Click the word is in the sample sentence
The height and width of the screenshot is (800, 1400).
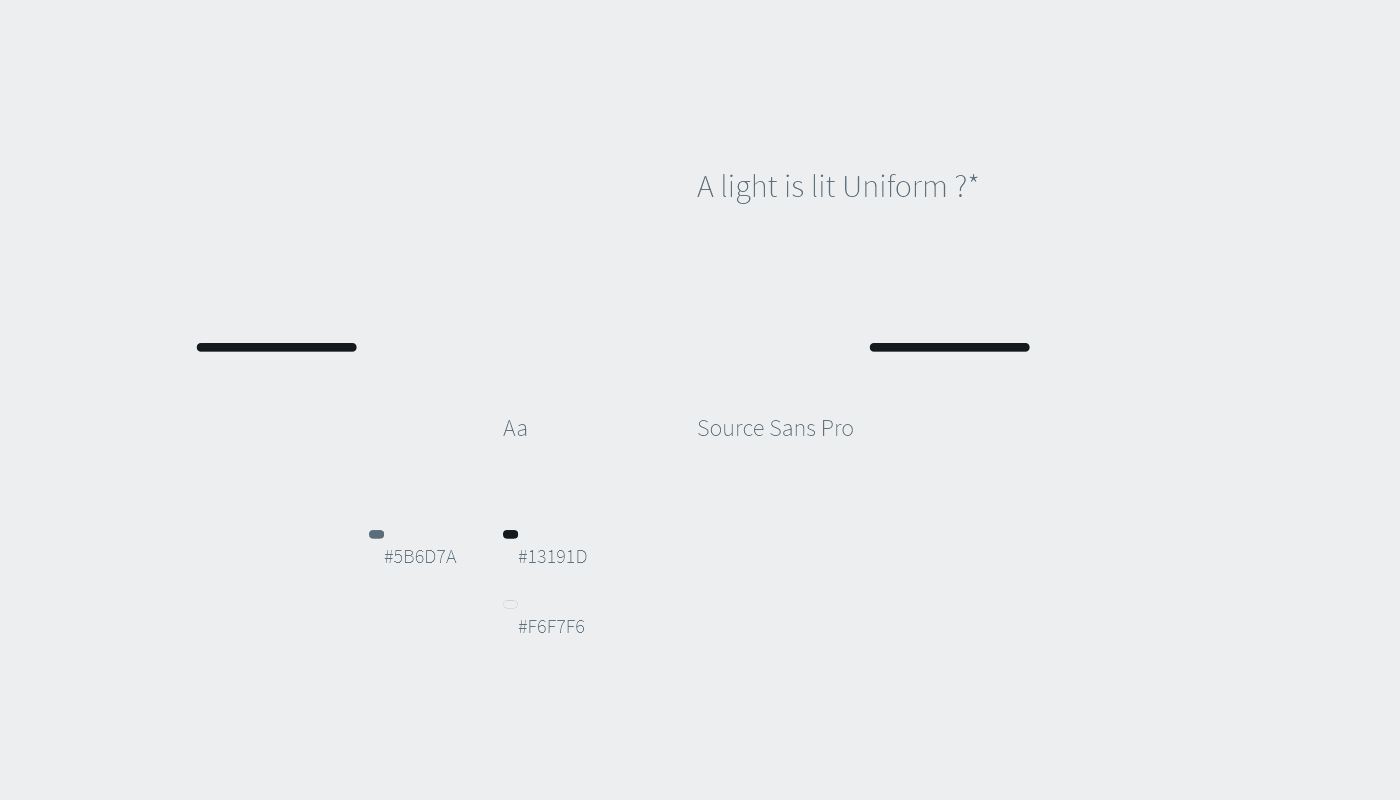(794, 187)
